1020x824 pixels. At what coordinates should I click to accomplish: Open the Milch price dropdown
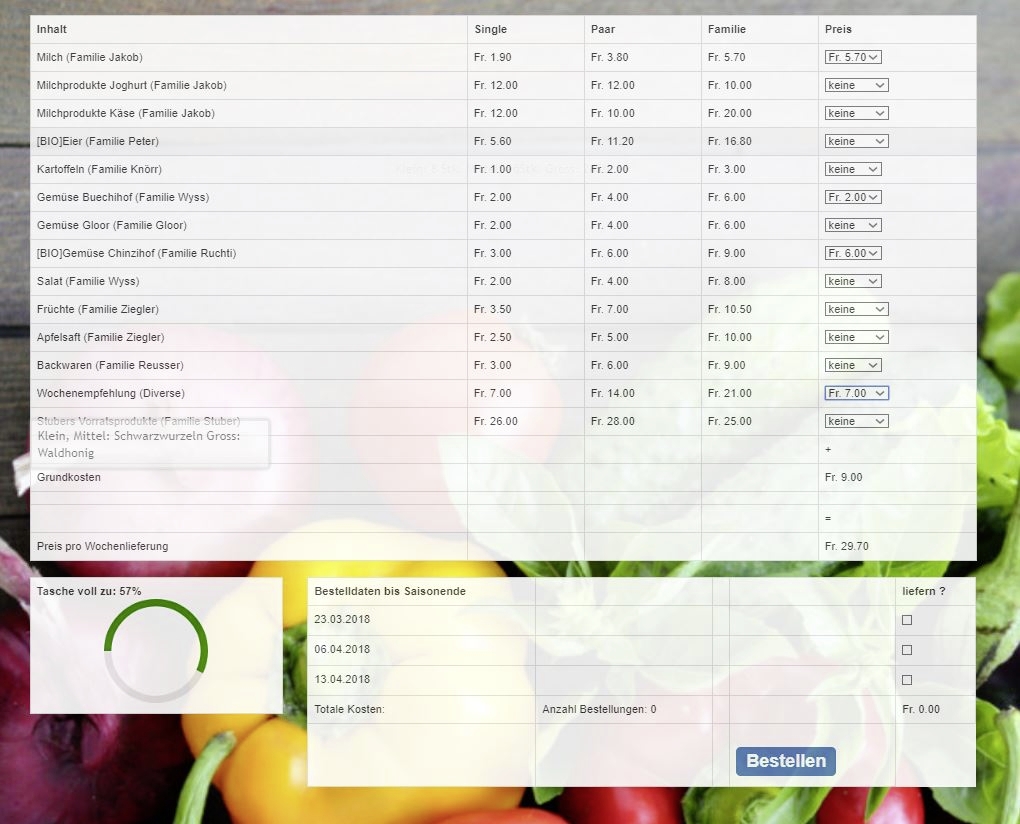pos(853,58)
